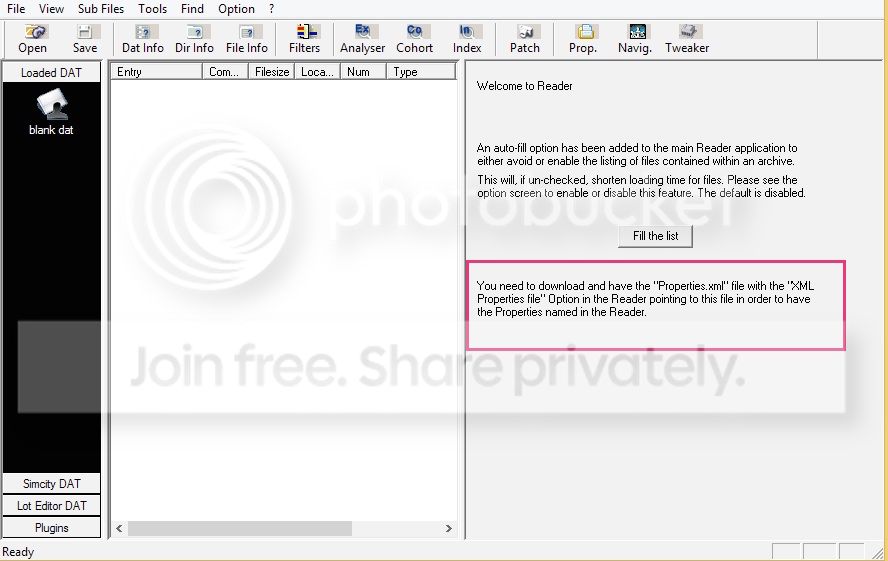The width and height of the screenshot is (888, 561).
Task: Click the Fill the list button
Action: [655, 236]
